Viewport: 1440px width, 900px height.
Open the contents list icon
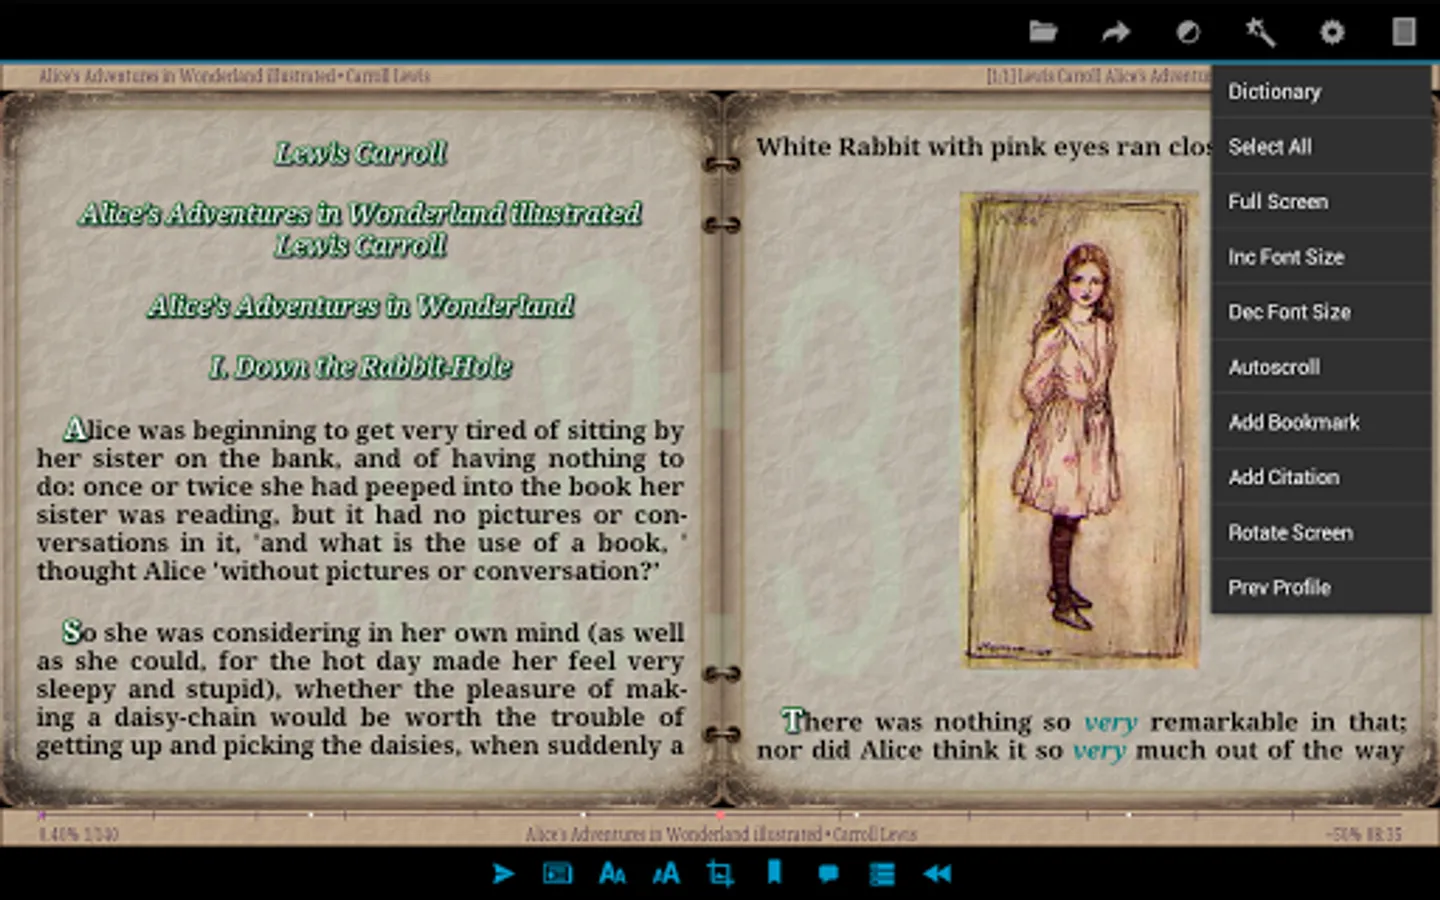882,874
